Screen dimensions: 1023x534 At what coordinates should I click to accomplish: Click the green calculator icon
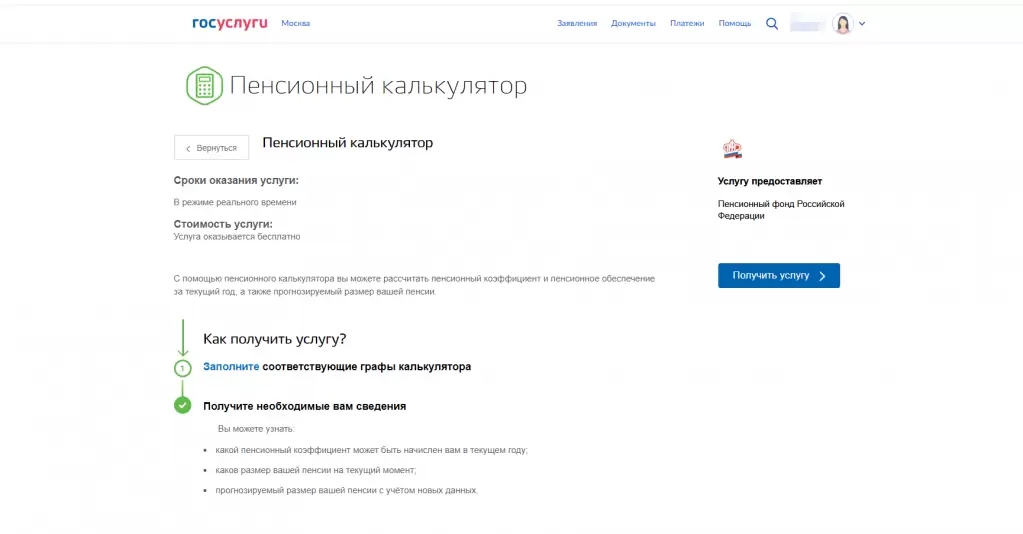click(x=204, y=86)
